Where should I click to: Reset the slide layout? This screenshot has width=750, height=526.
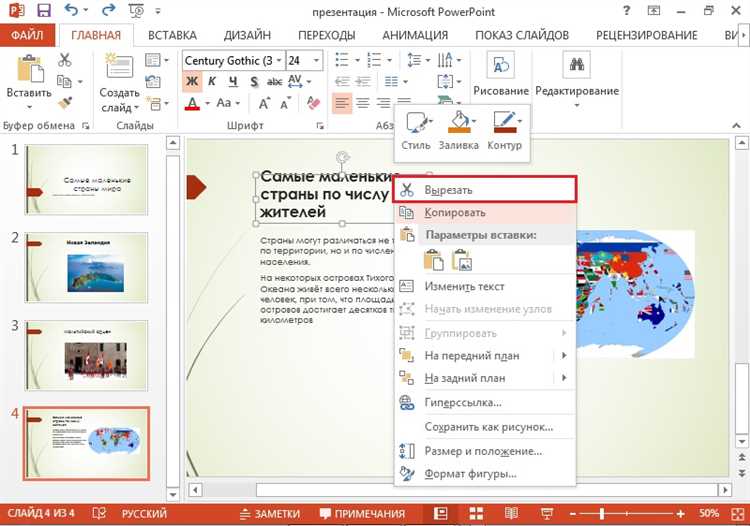(x=153, y=81)
